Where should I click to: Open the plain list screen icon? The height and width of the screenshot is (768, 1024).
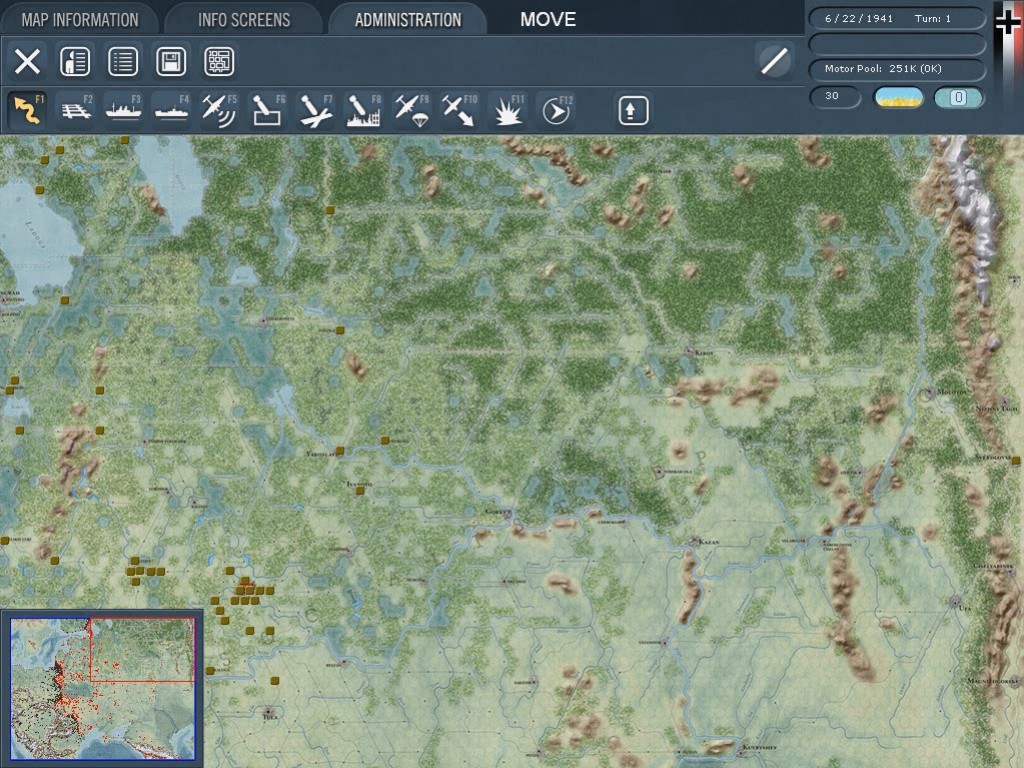[123, 61]
